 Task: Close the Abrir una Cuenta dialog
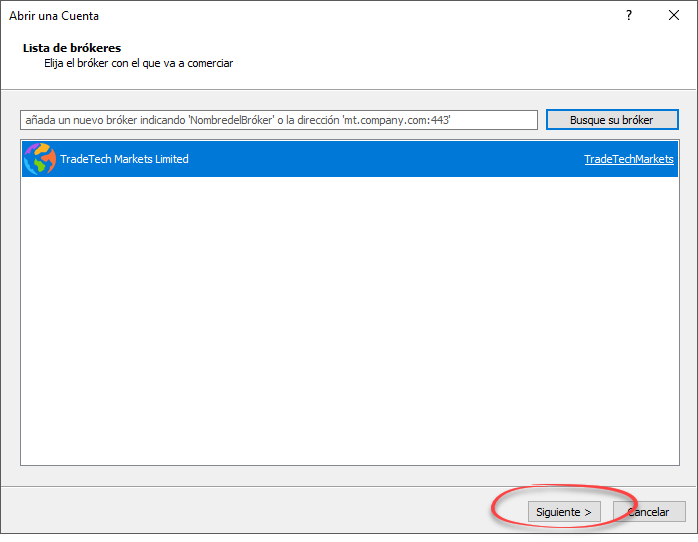(x=674, y=16)
